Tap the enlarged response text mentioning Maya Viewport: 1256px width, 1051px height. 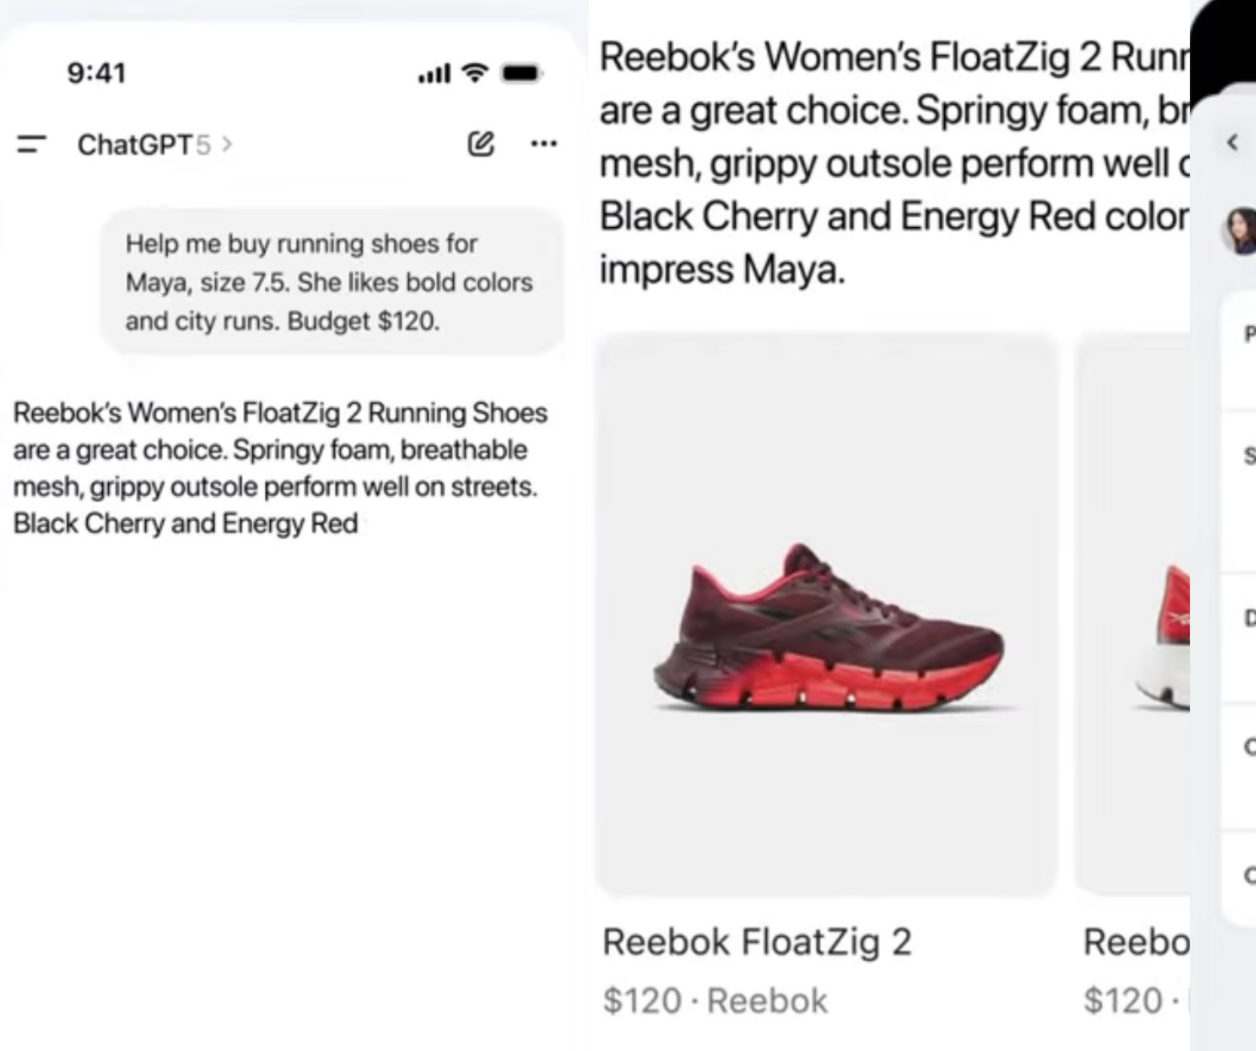890,163
